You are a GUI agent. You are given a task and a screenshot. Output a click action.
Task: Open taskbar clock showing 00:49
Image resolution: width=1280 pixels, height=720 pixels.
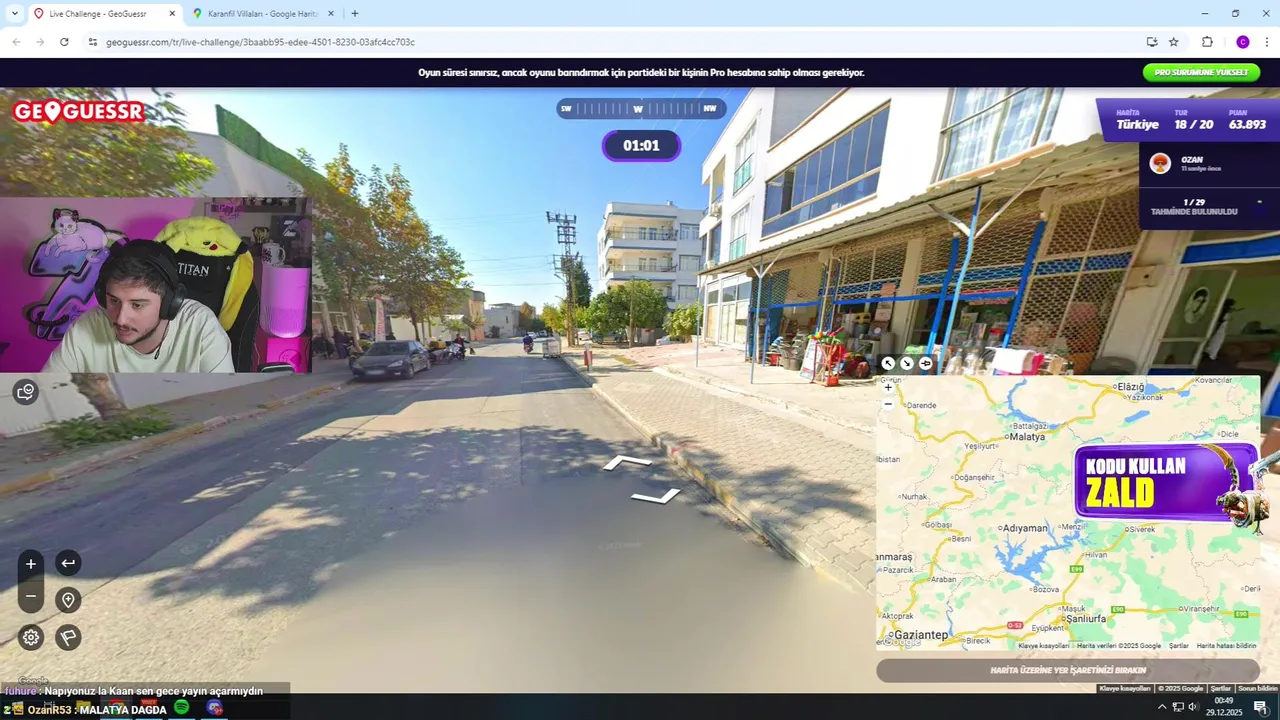(x=1224, y=707)
